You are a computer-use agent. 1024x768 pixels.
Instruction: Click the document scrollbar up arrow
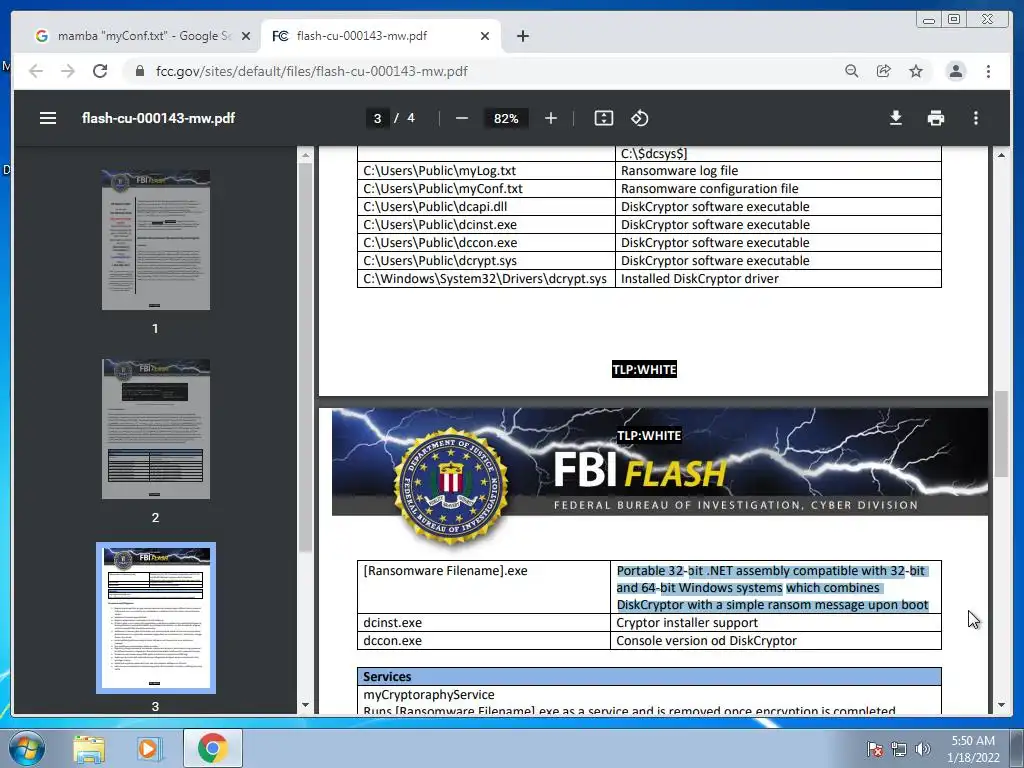pyautogui.click(x=1001, y=155)
